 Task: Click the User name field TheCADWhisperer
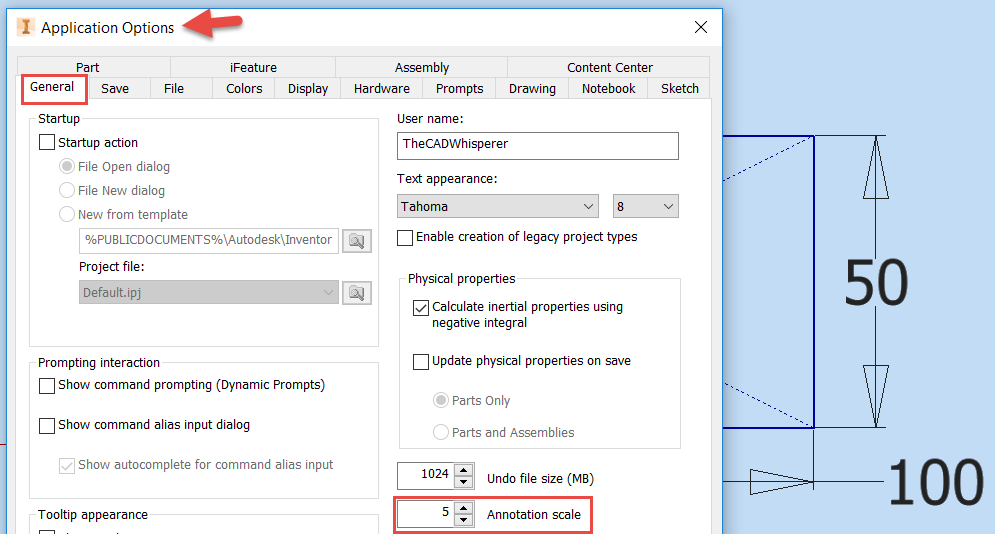[537, 145]
